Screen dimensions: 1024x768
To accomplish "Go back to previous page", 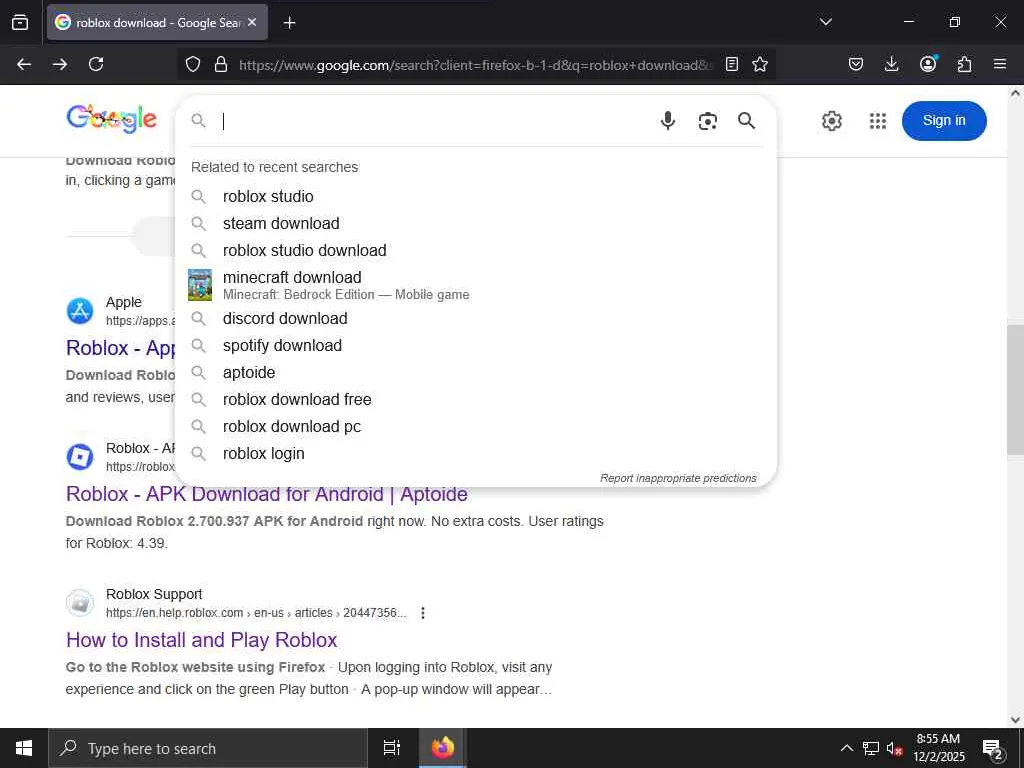I will click(x=24, y=64).
